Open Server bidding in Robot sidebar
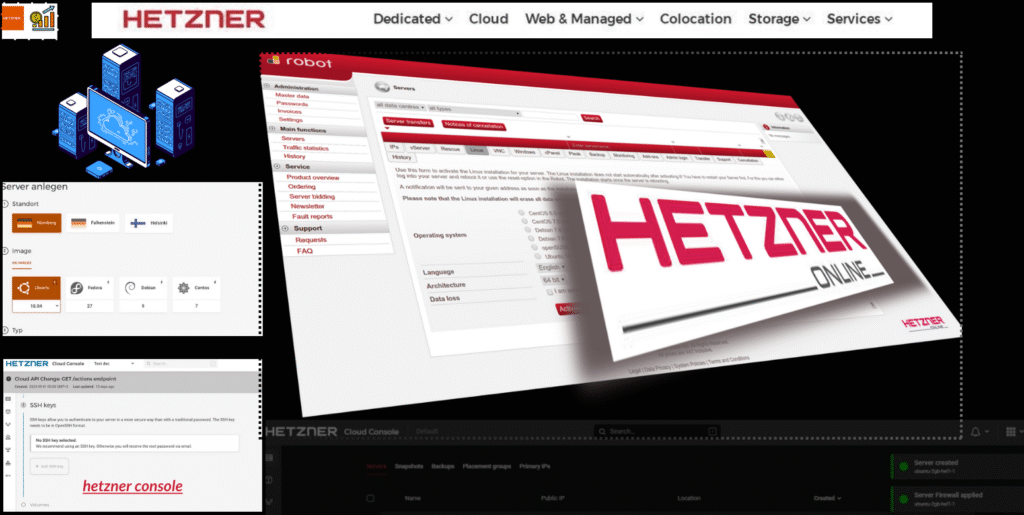This screenshot has width=1024, height=515. coord(312,196)
